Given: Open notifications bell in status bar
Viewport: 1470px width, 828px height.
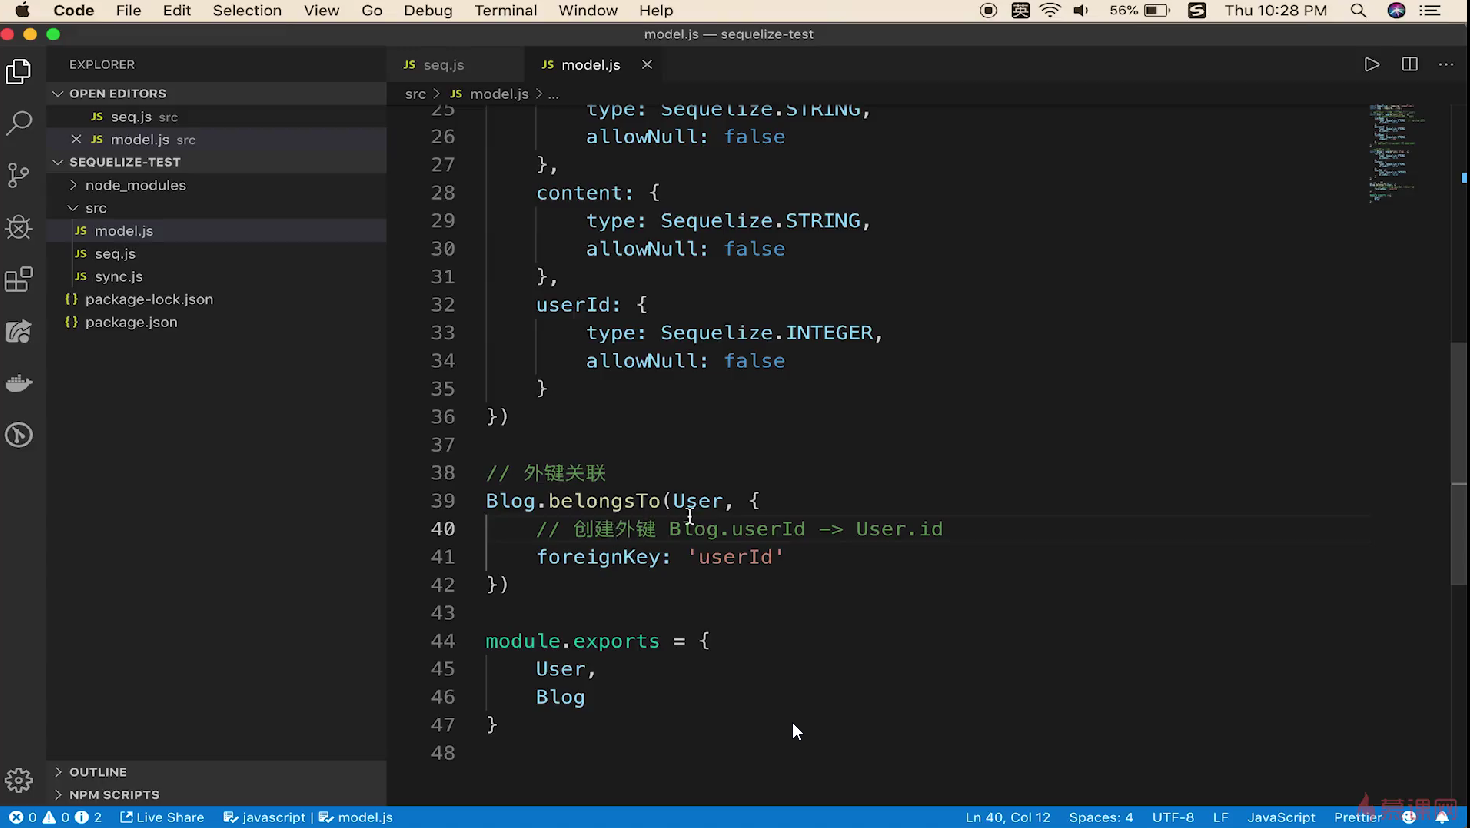Looking at the screenshot, I should pos(1442,817).
